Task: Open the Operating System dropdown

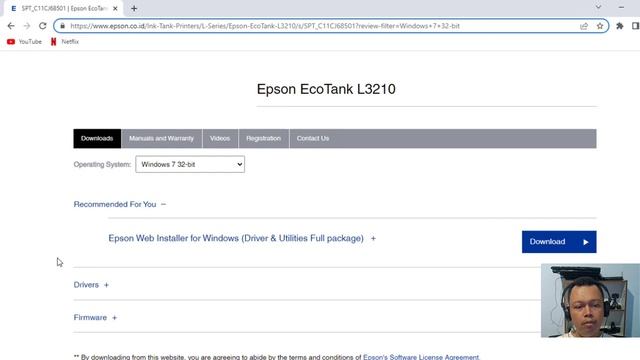Action: point(190,164)
